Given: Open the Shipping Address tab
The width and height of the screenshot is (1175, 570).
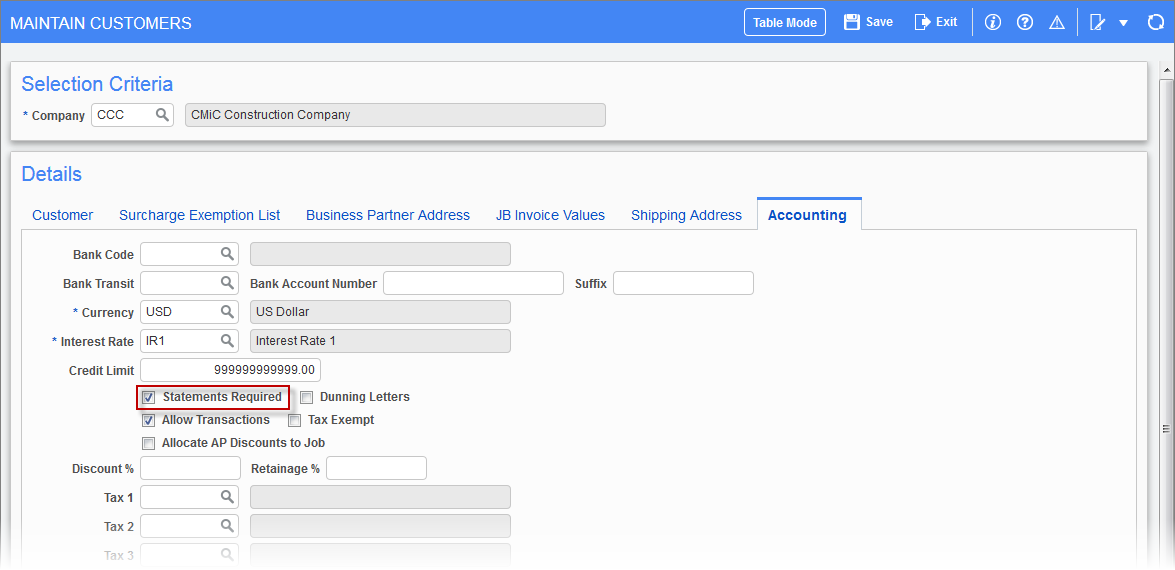Looking at the screenshot, I should click(686, 215).
